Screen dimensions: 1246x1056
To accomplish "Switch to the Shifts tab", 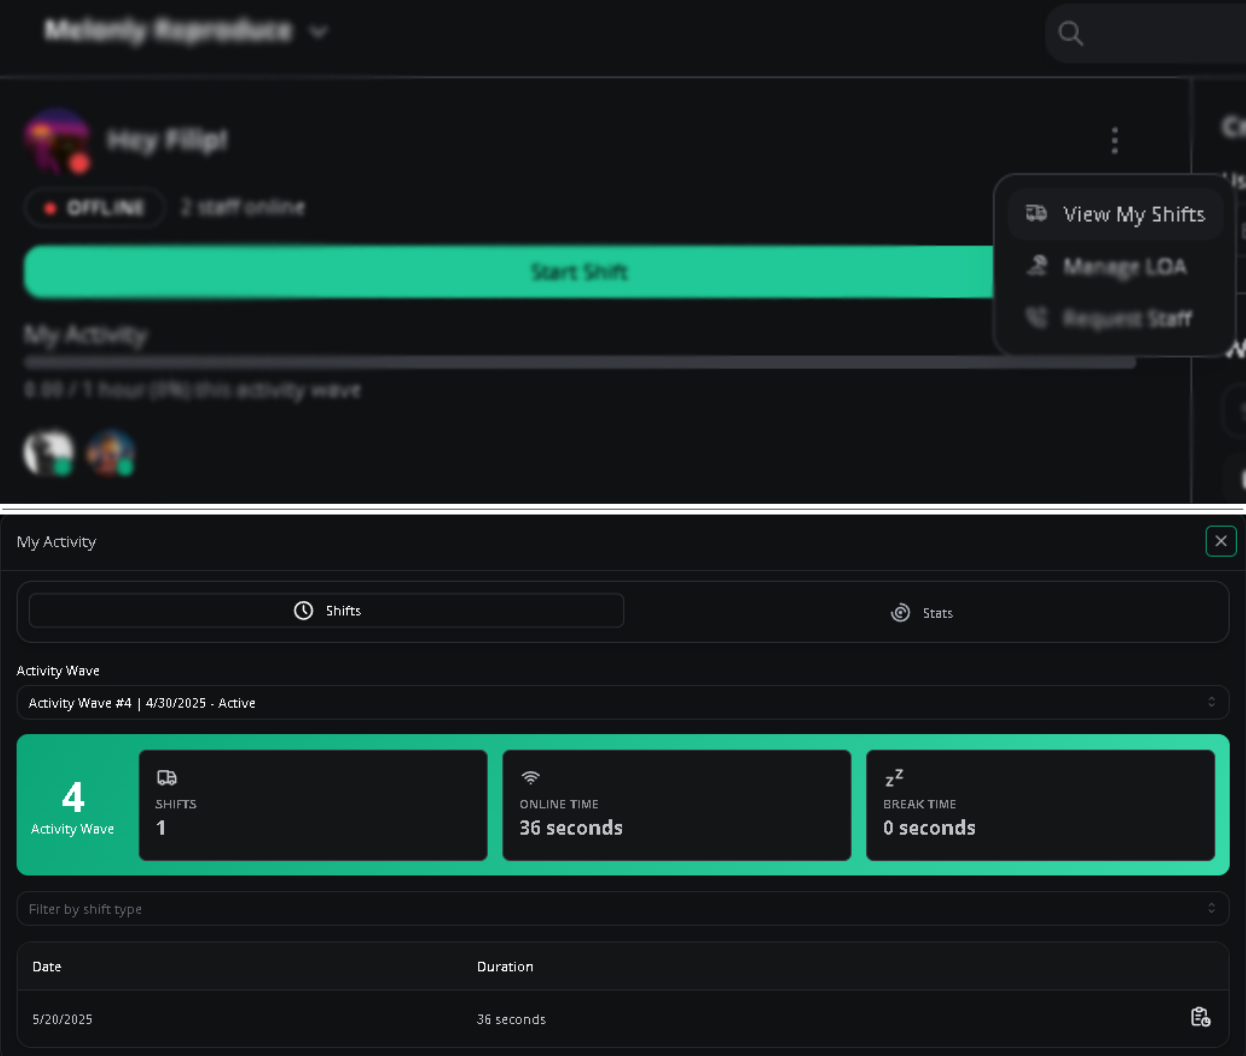I will click(326, 611).
